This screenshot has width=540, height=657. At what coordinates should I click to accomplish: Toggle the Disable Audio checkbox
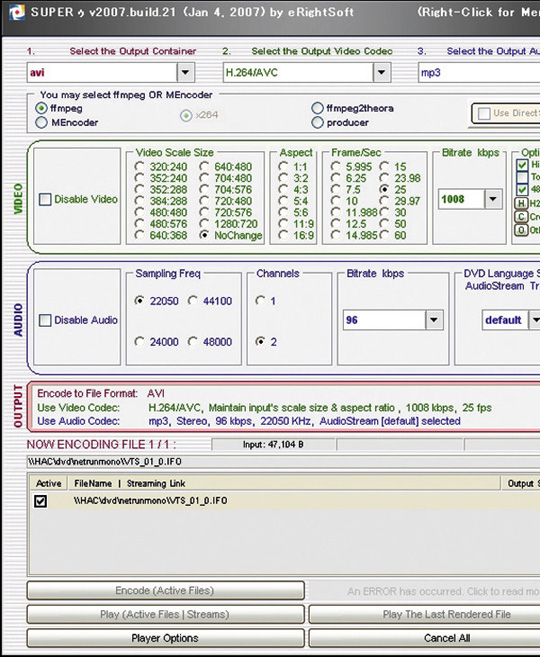point(45,320)
